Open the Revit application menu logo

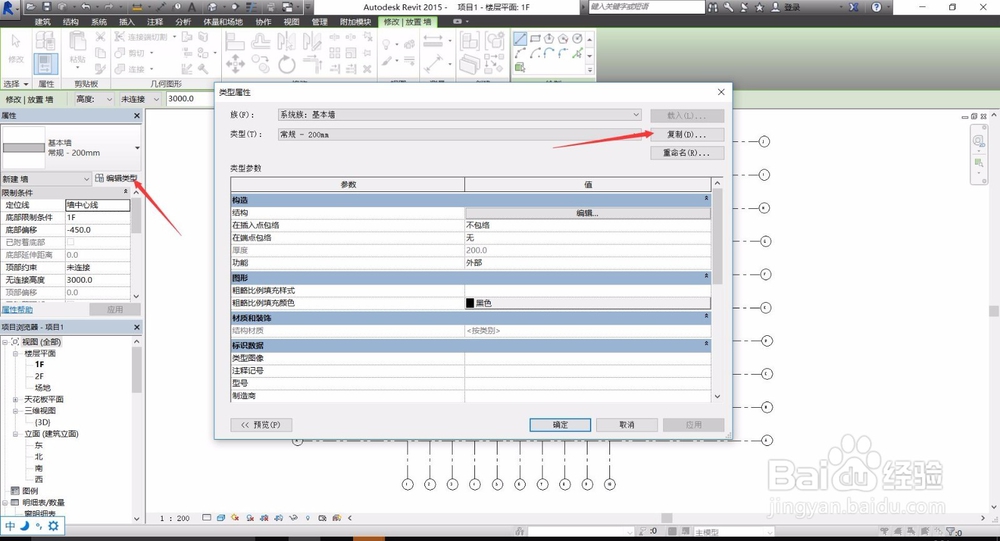coord(9,8)
